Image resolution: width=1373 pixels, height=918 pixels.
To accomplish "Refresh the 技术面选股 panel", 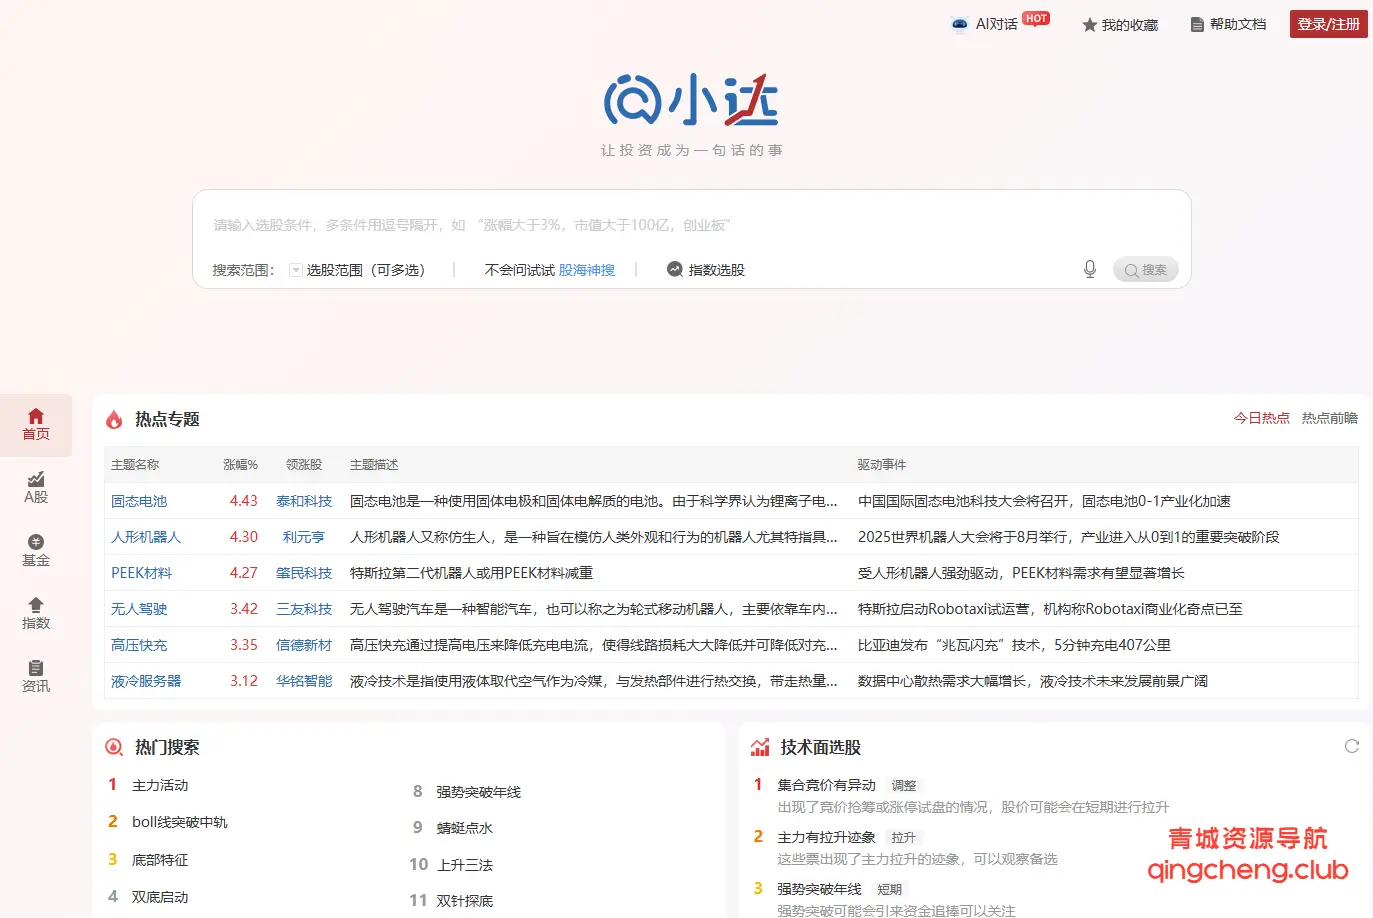I will tap(1352, 745).
